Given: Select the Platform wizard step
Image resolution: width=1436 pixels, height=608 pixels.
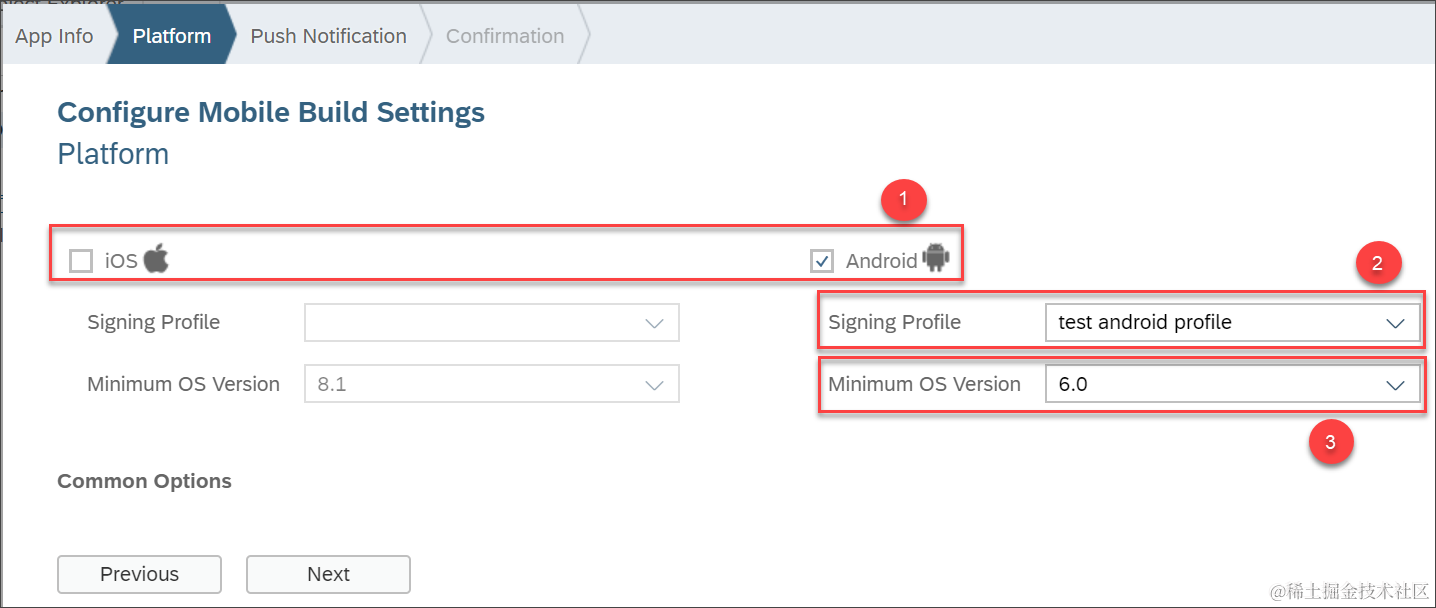Looking at the screenshot, I should (172, 36).
